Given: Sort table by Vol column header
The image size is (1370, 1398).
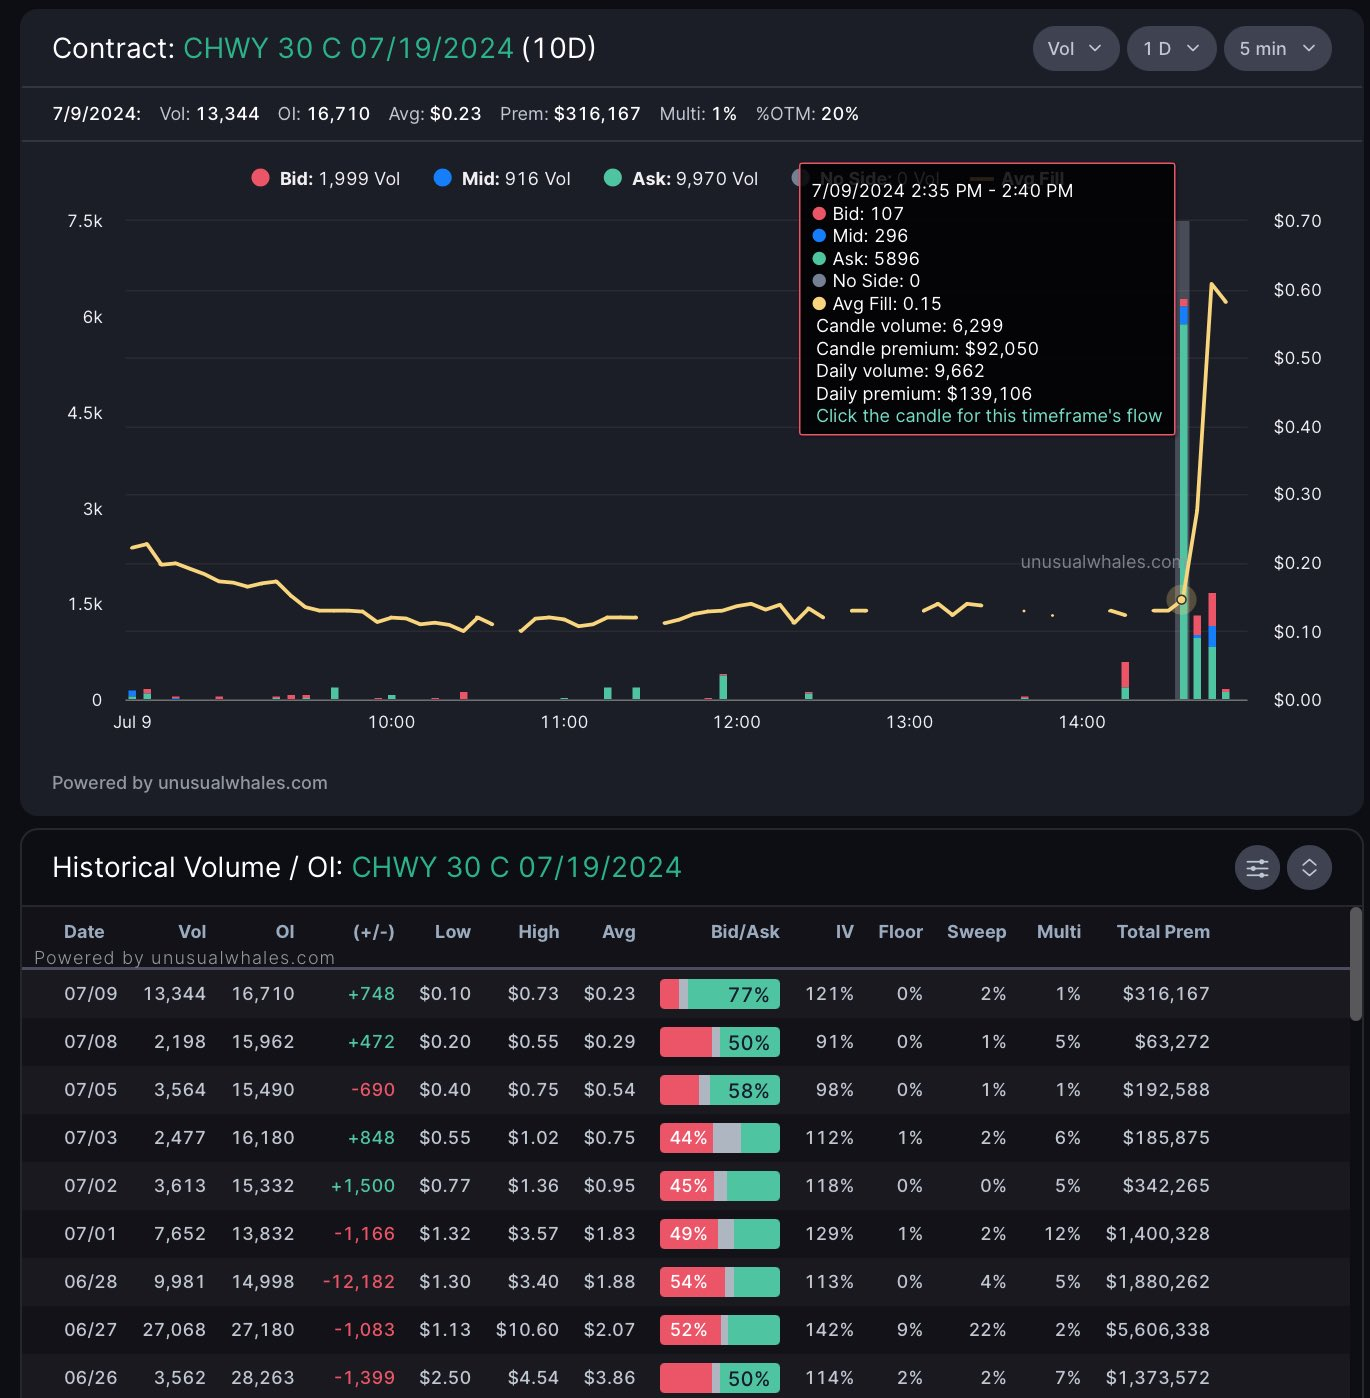Looking at the screenshot, I should 192,932.
